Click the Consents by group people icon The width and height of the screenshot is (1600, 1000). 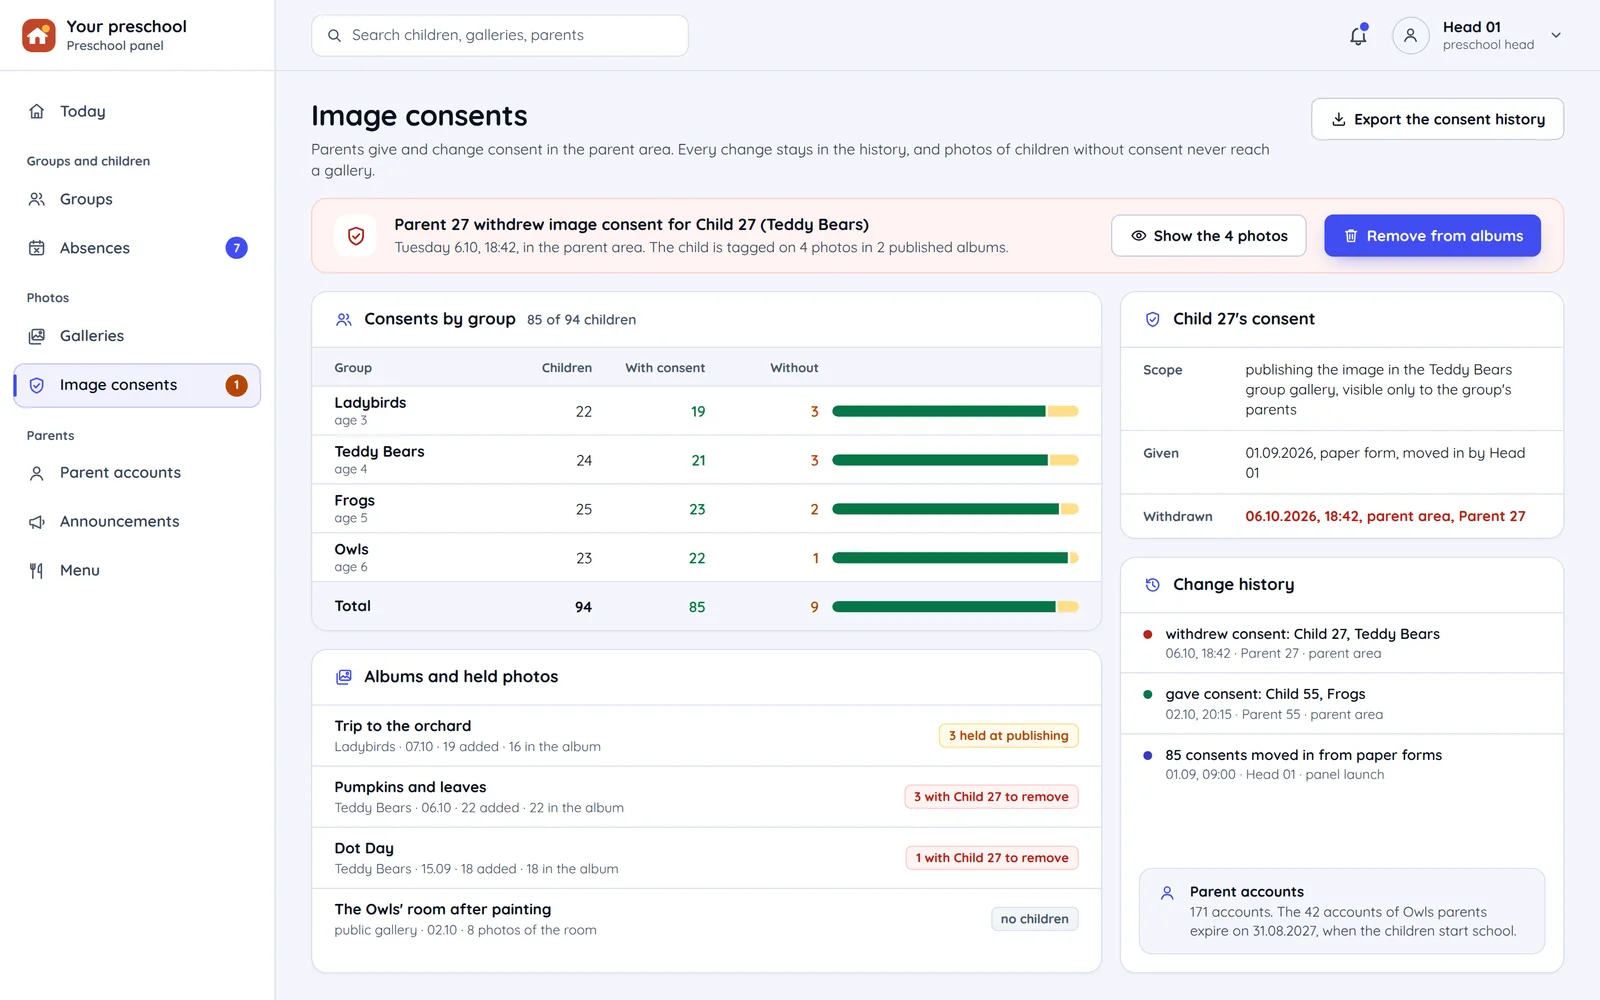point(344,320)
